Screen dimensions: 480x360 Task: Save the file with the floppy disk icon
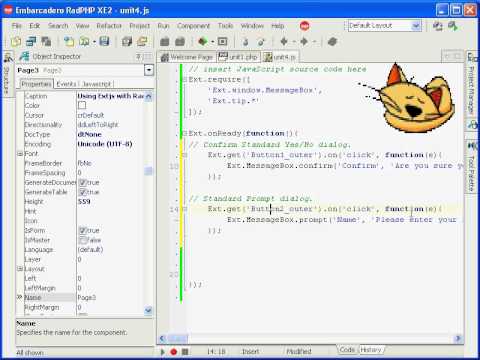[104, 41]
